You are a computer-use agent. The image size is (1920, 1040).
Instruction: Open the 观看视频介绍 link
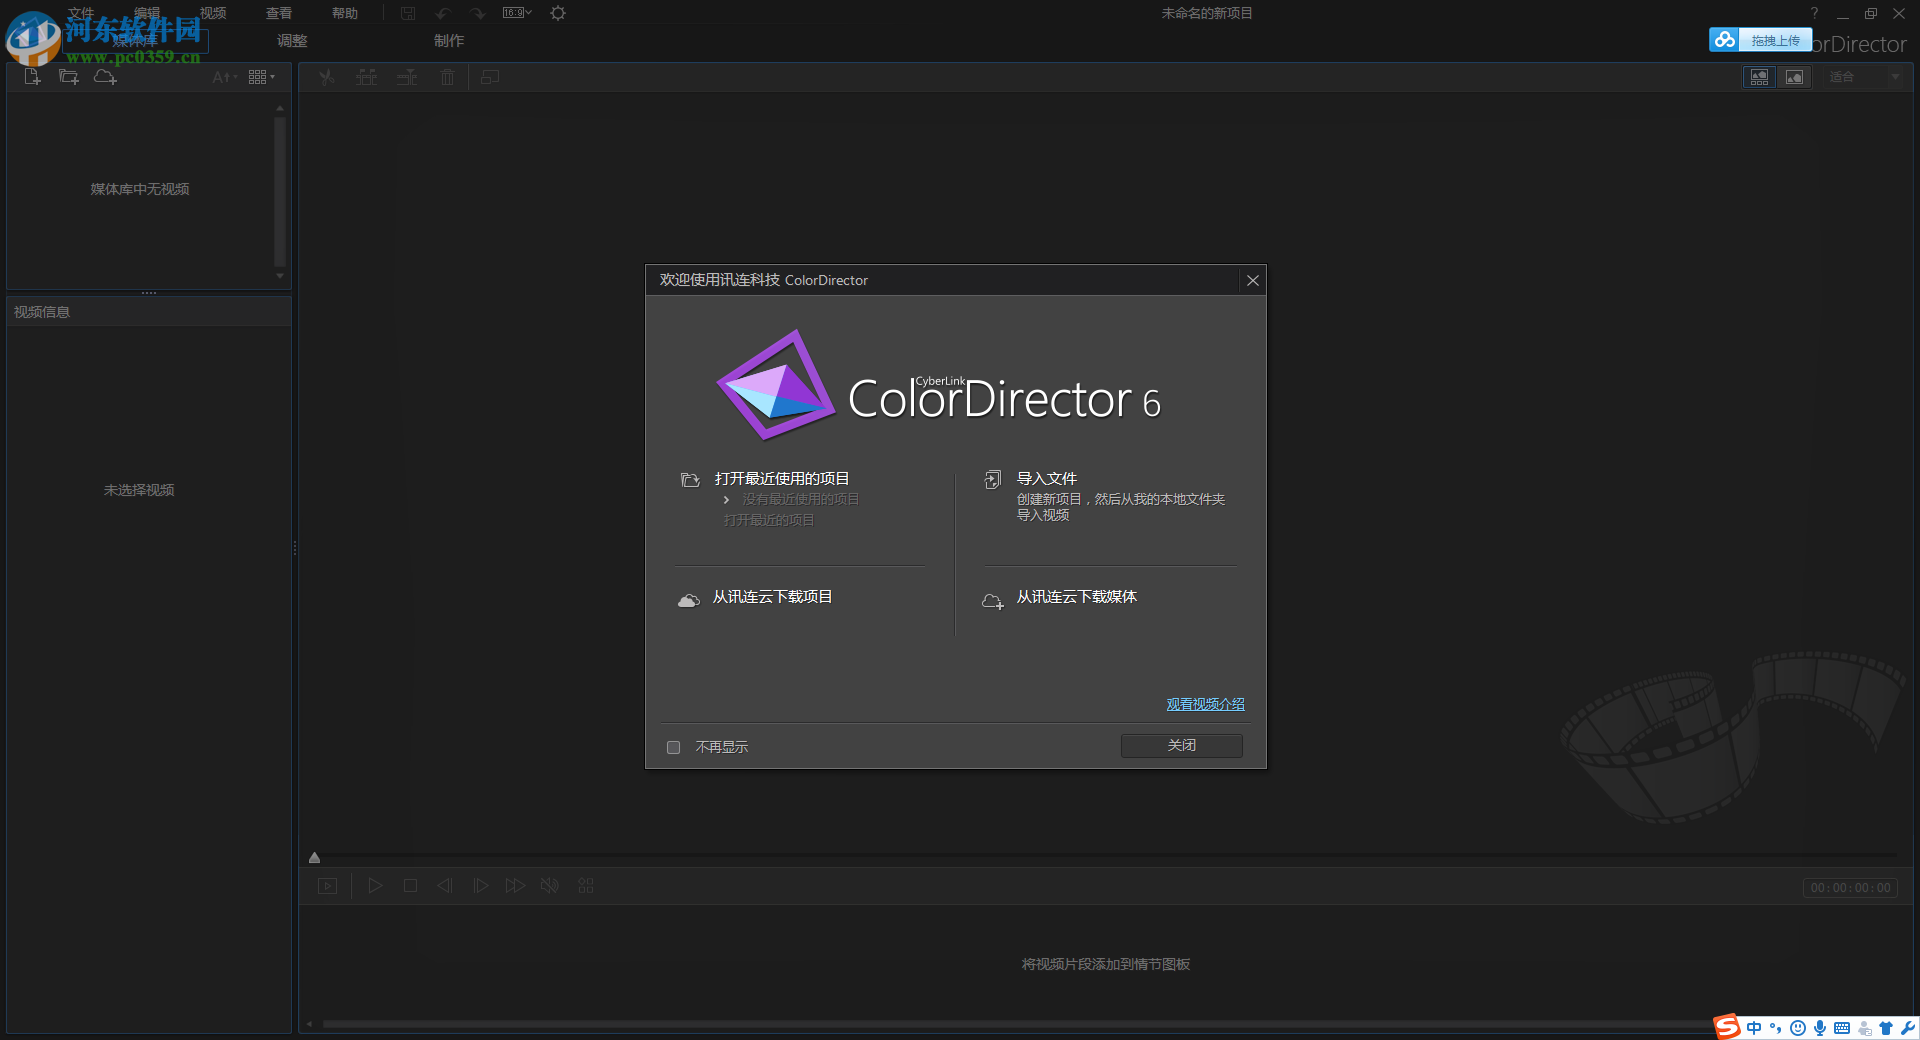(x=1205, y=704)
